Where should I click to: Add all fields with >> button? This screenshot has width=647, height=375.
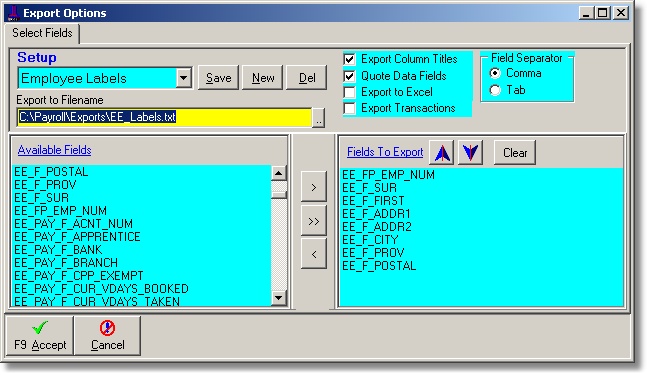pos(314,221)
